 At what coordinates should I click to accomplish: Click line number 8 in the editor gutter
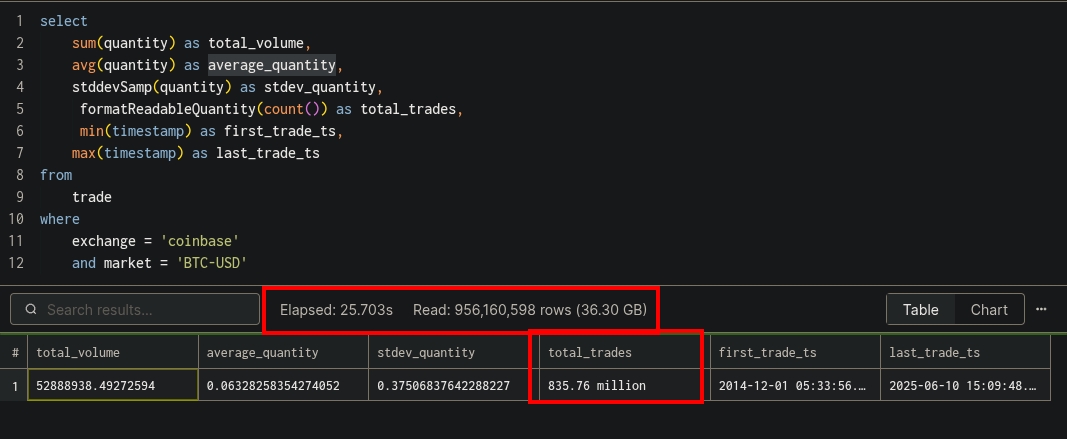pos(20,175)
